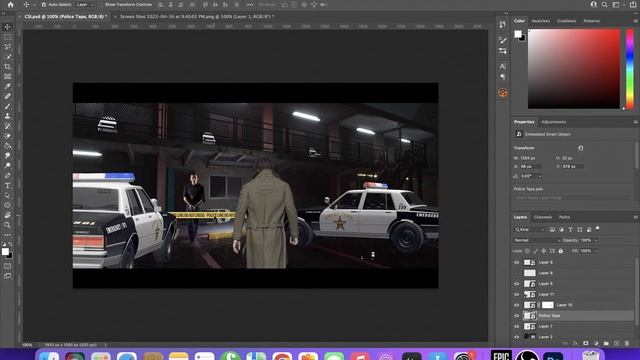Switch to the Gradients tab
The width and height of the screenshot is (640, 360).
pos(567,21)
